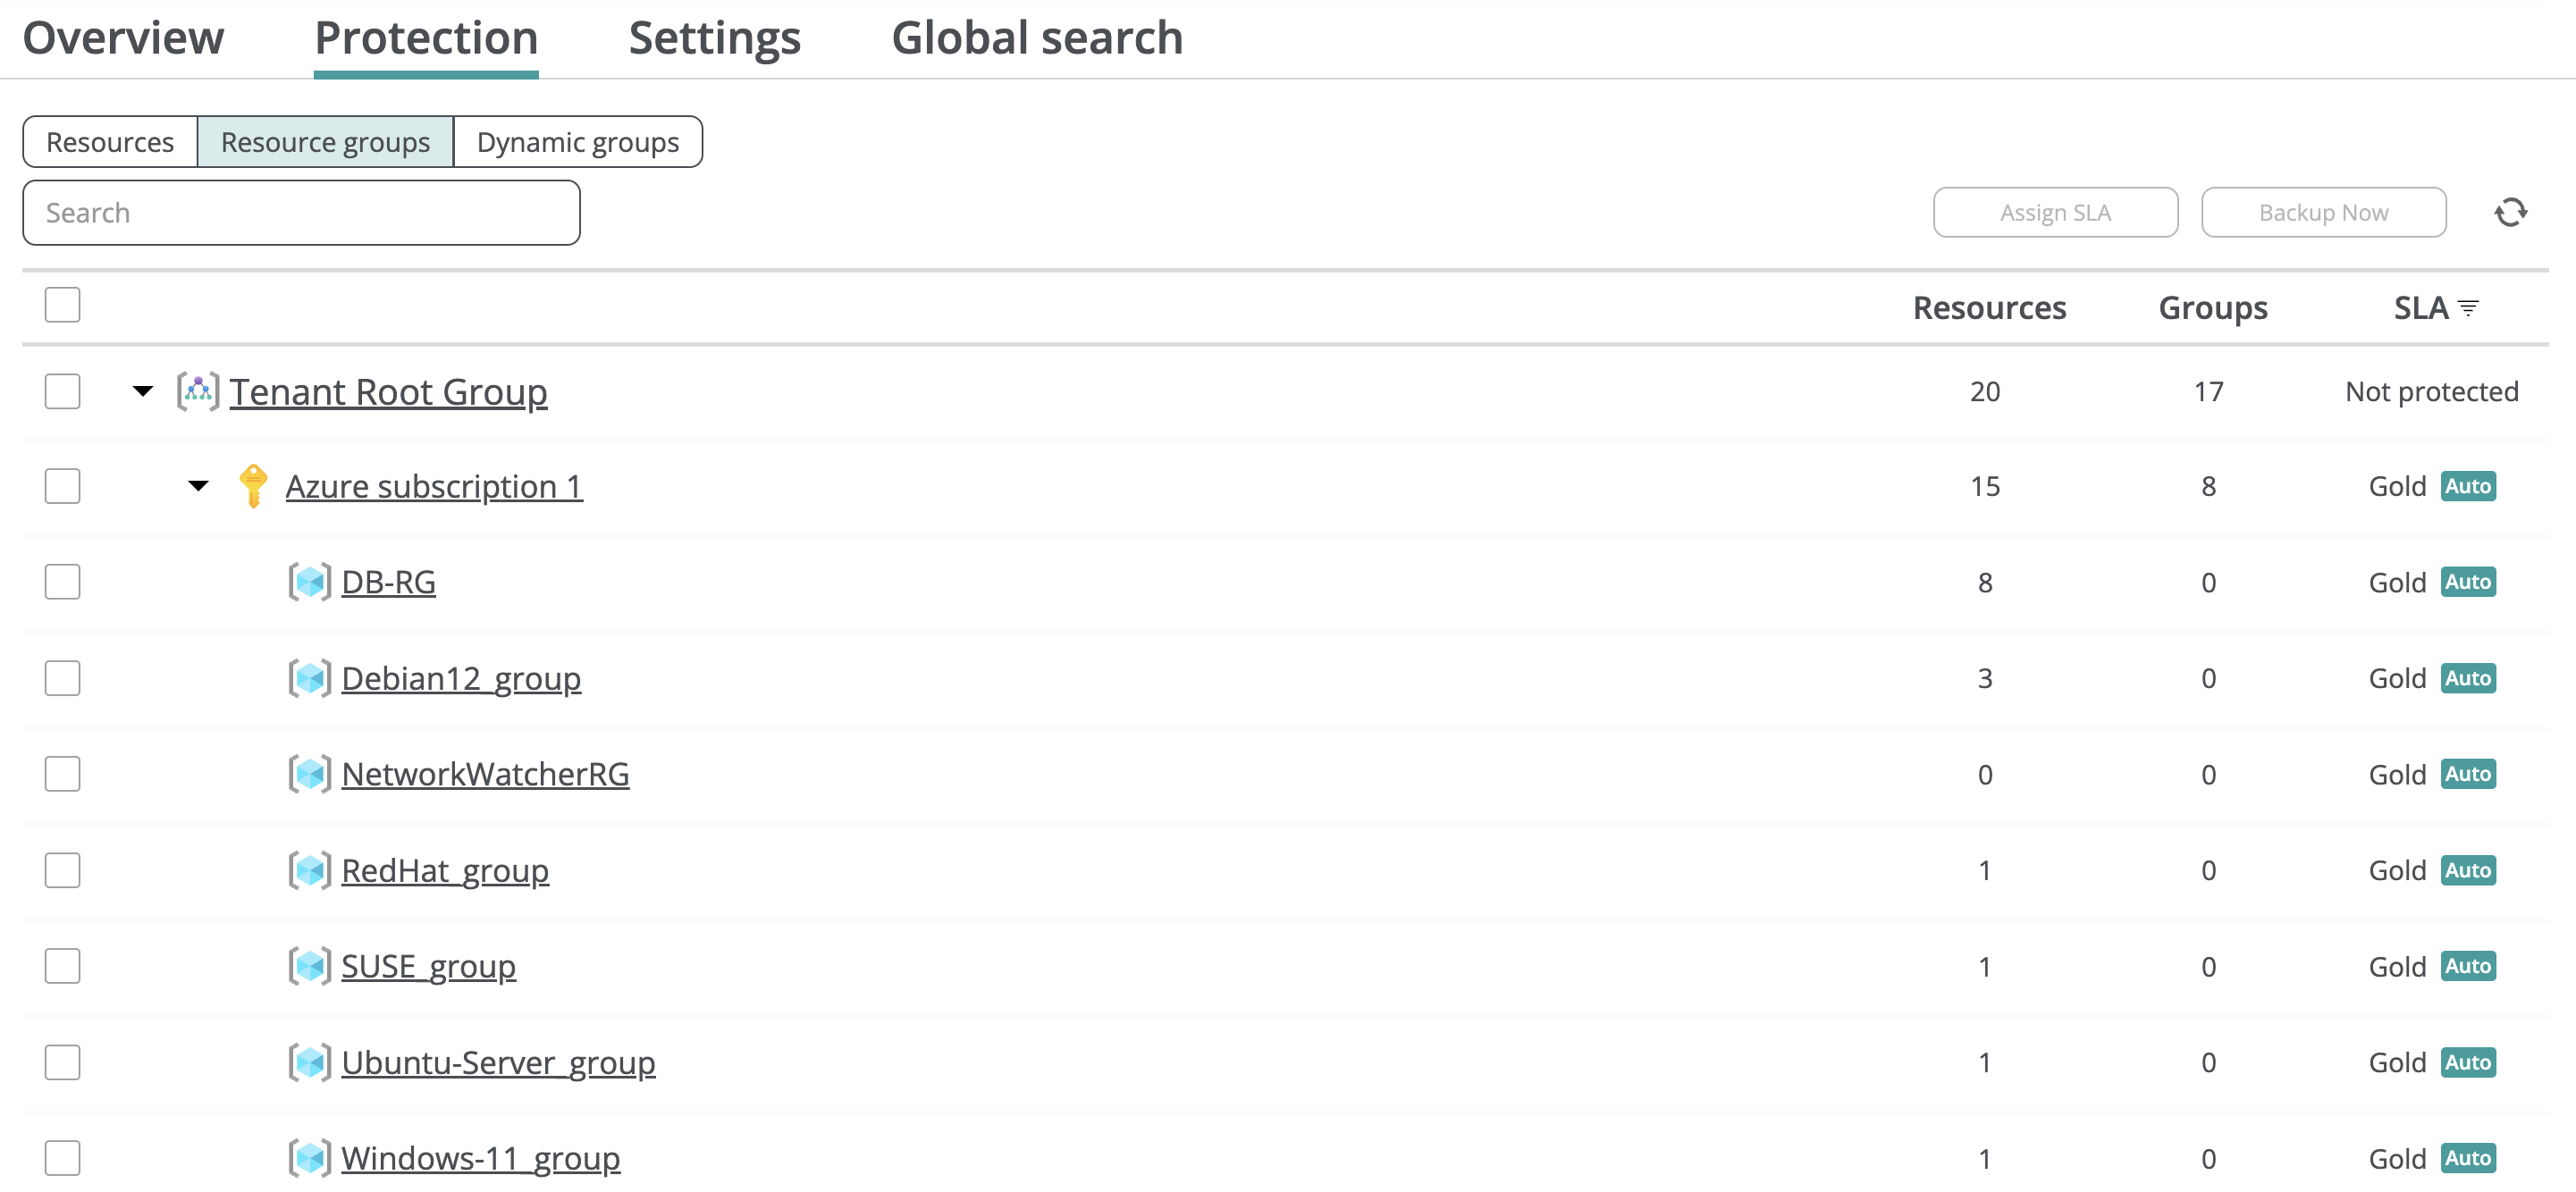Click the SLA column filter icon
Screen dimensions: 2576x1192
click(2468, 308)
